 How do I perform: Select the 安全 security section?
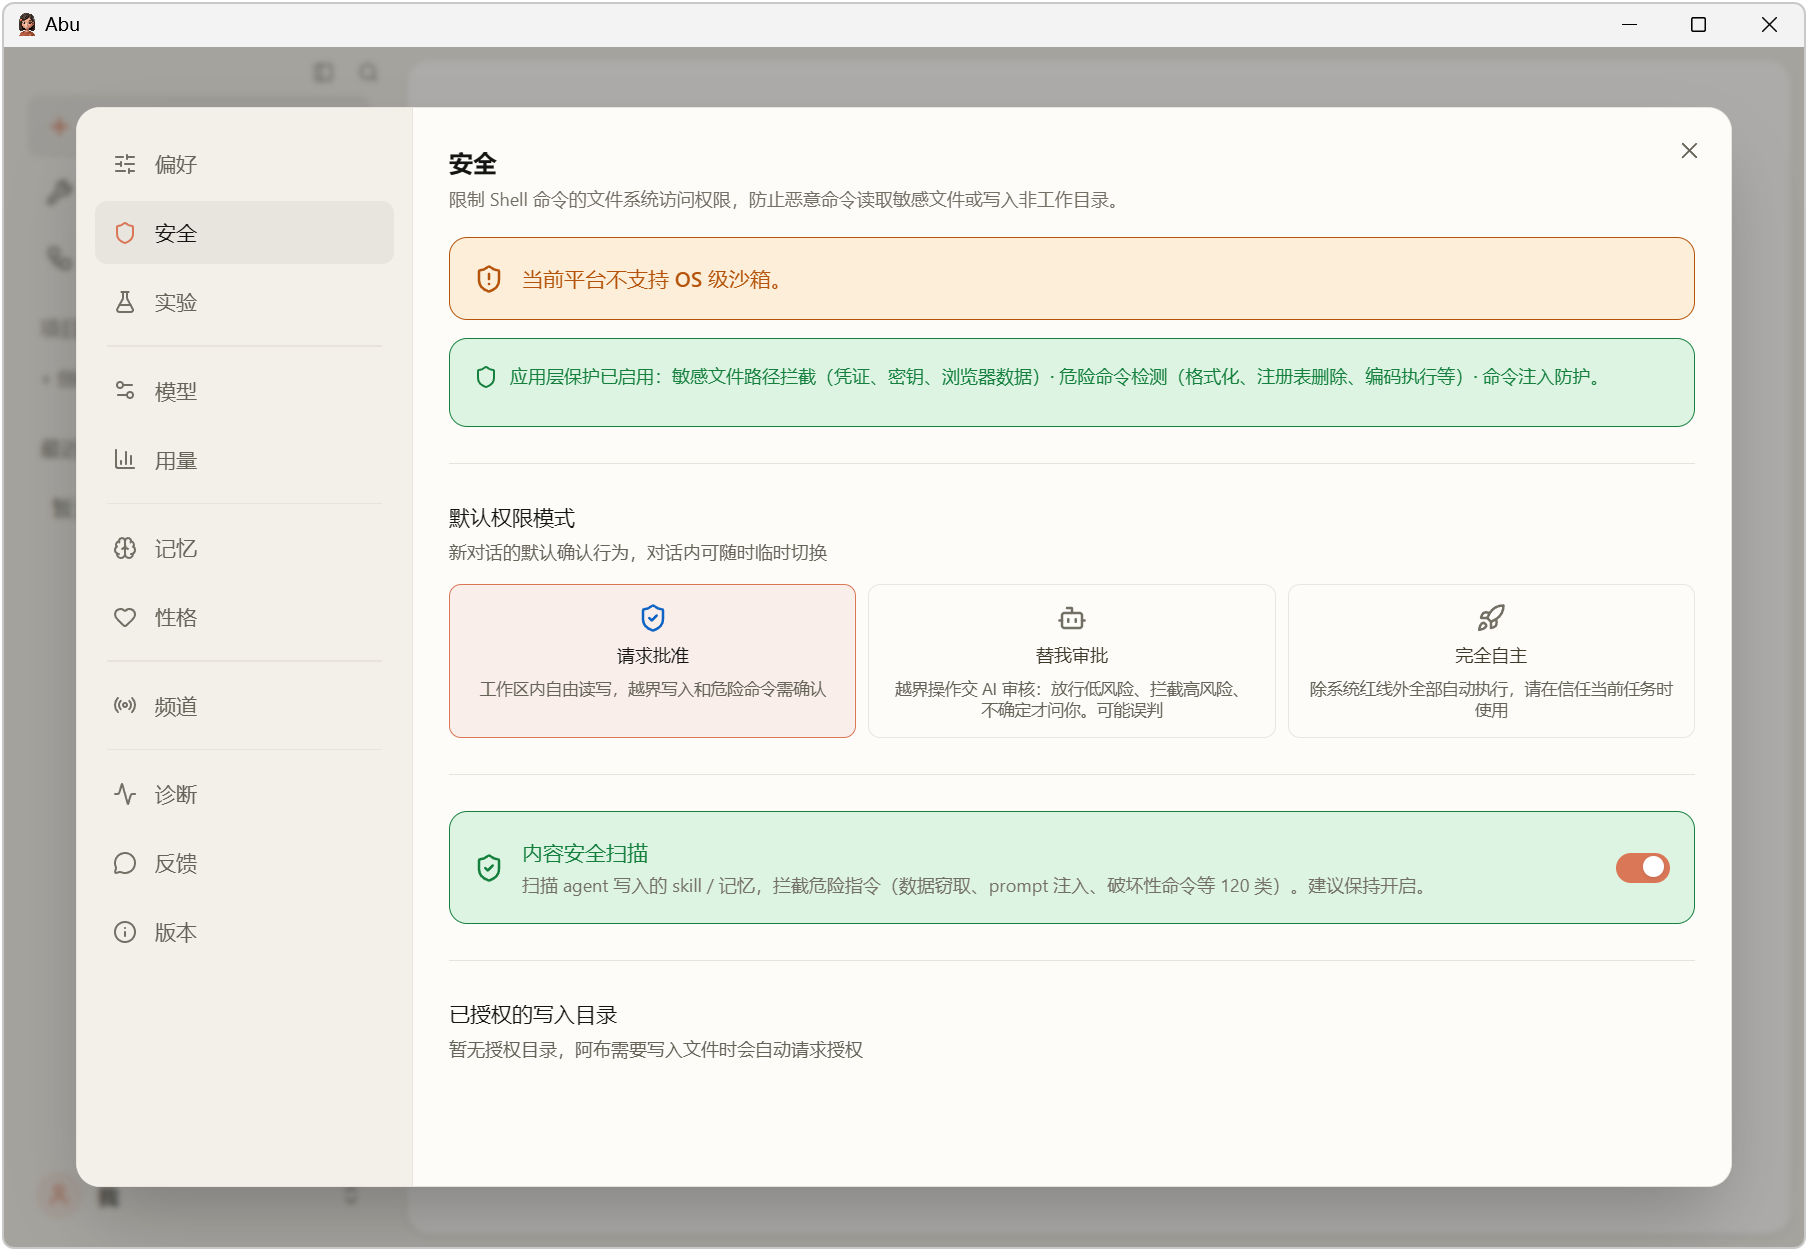pyautogui.click(x=244, y=233)
